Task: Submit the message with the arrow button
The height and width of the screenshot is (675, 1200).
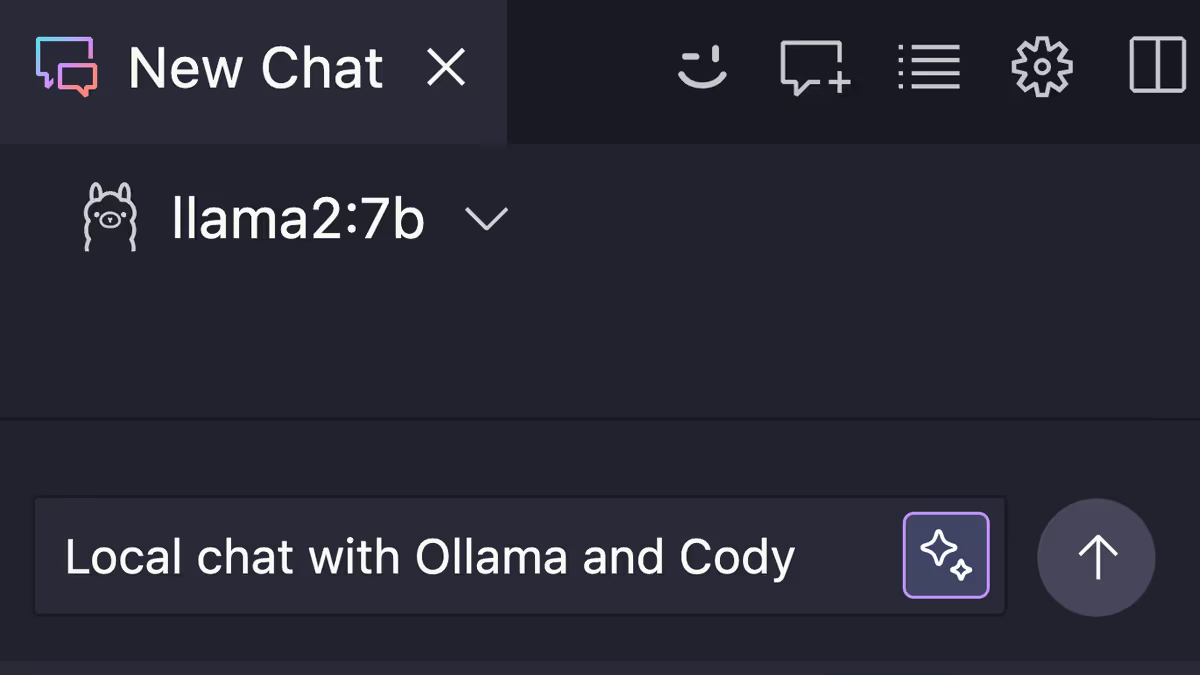Action: (1096, 555)
